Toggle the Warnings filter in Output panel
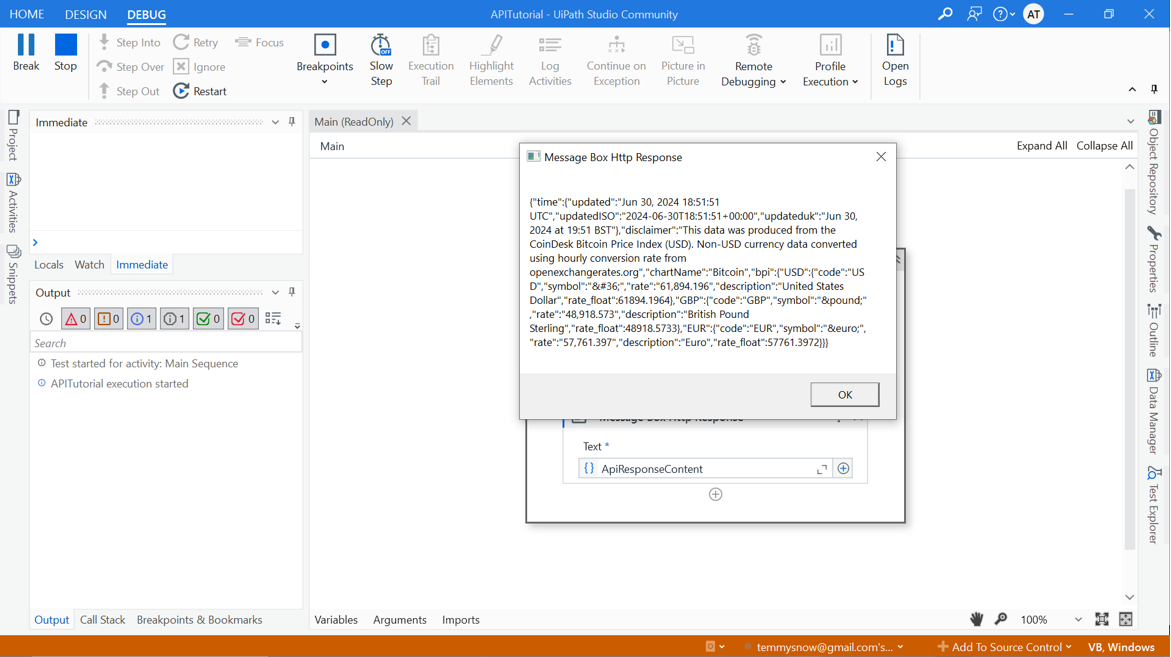Viewport: 1171px width, 657px height. click(108, 318)
